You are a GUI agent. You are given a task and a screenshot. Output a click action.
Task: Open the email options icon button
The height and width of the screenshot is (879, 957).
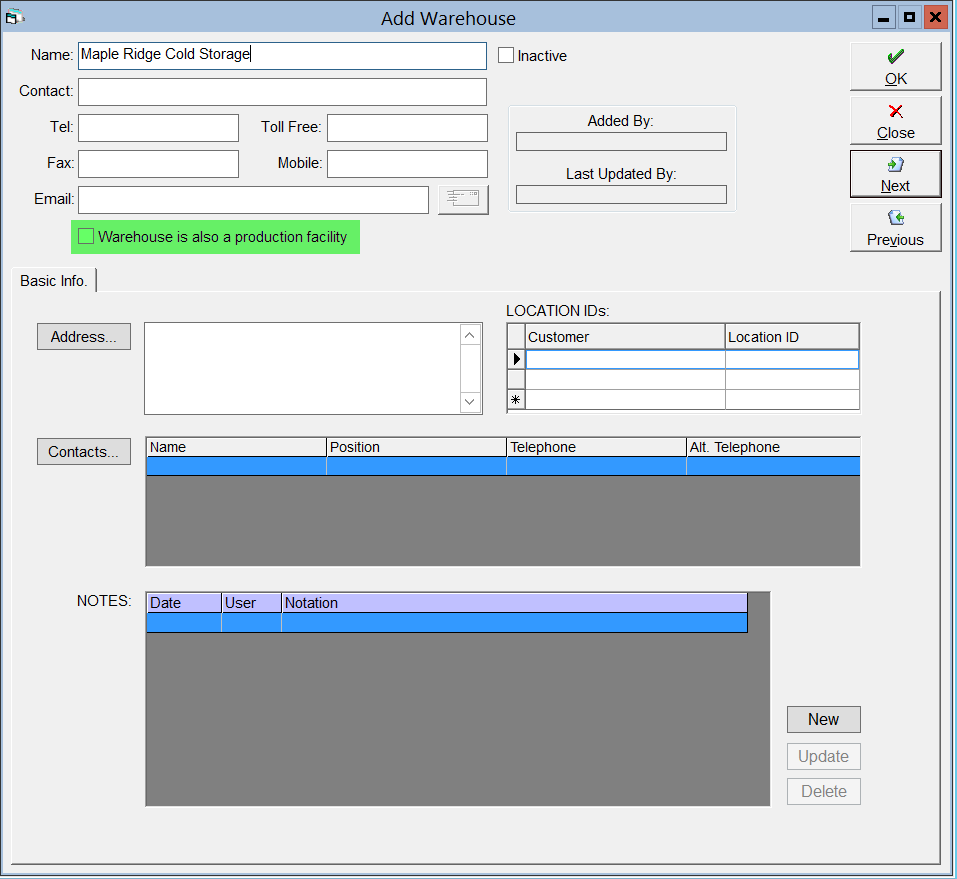[x=463, y=200]
